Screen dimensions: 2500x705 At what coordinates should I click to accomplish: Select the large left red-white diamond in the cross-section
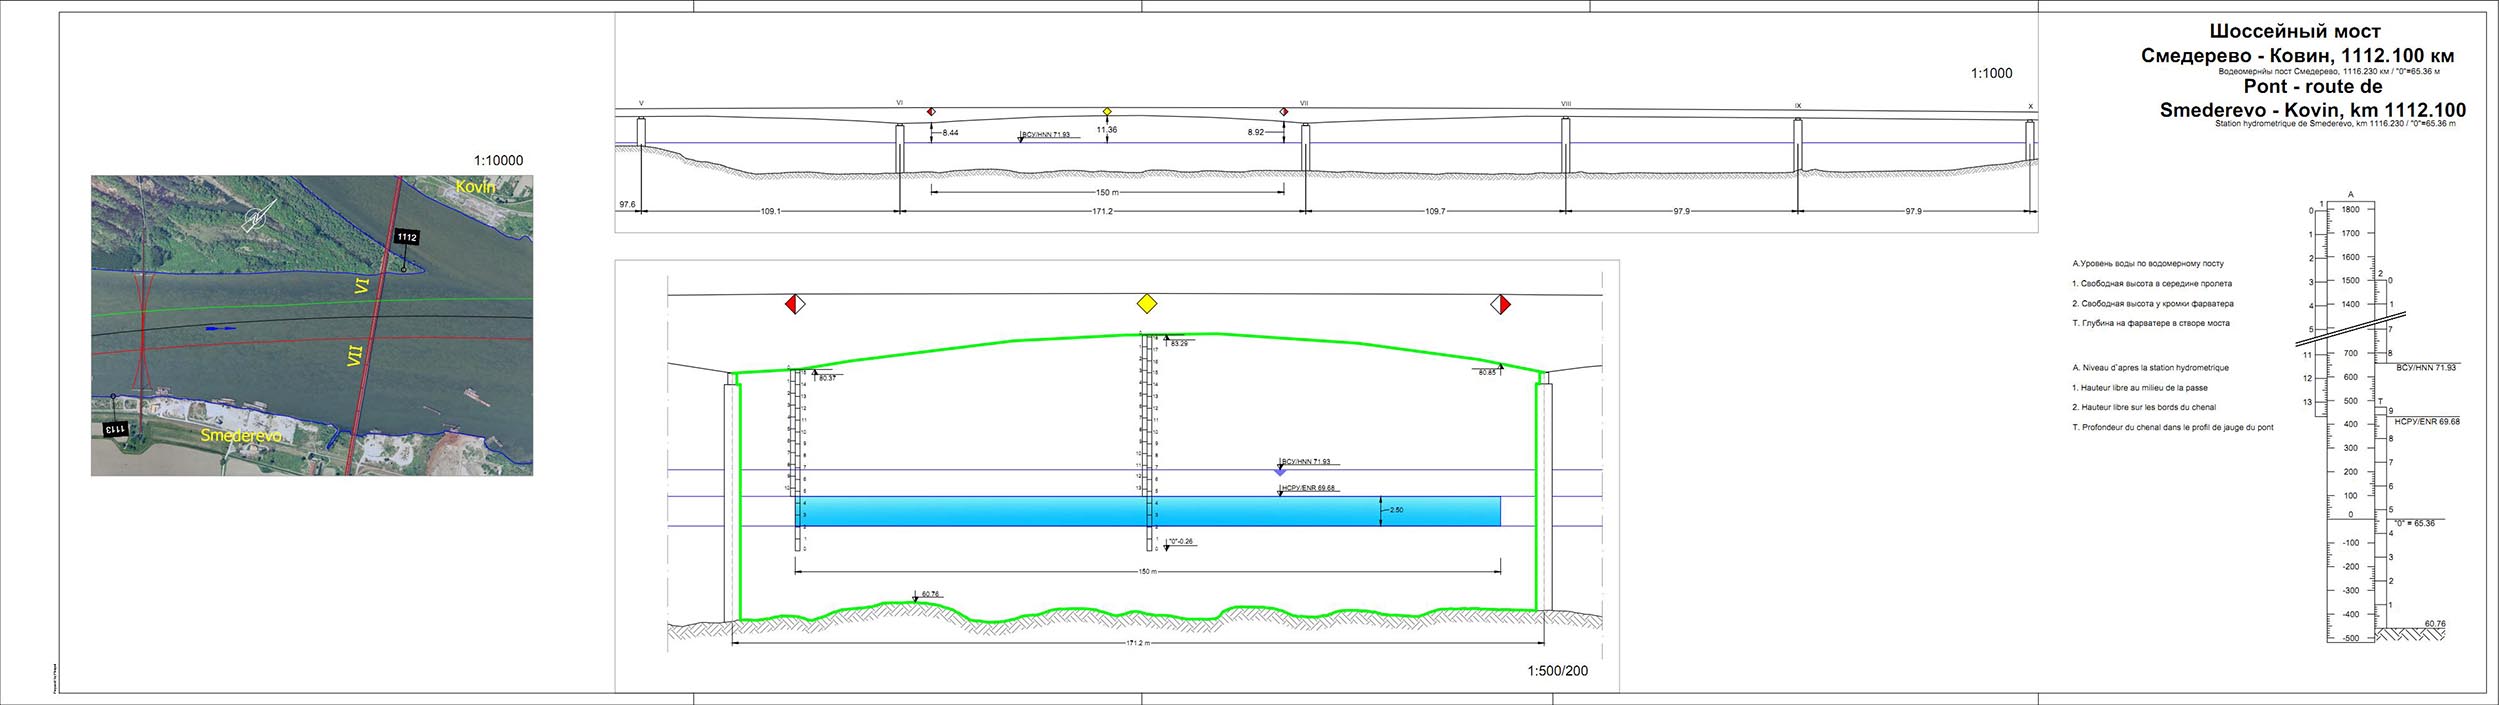pos(795,304)
